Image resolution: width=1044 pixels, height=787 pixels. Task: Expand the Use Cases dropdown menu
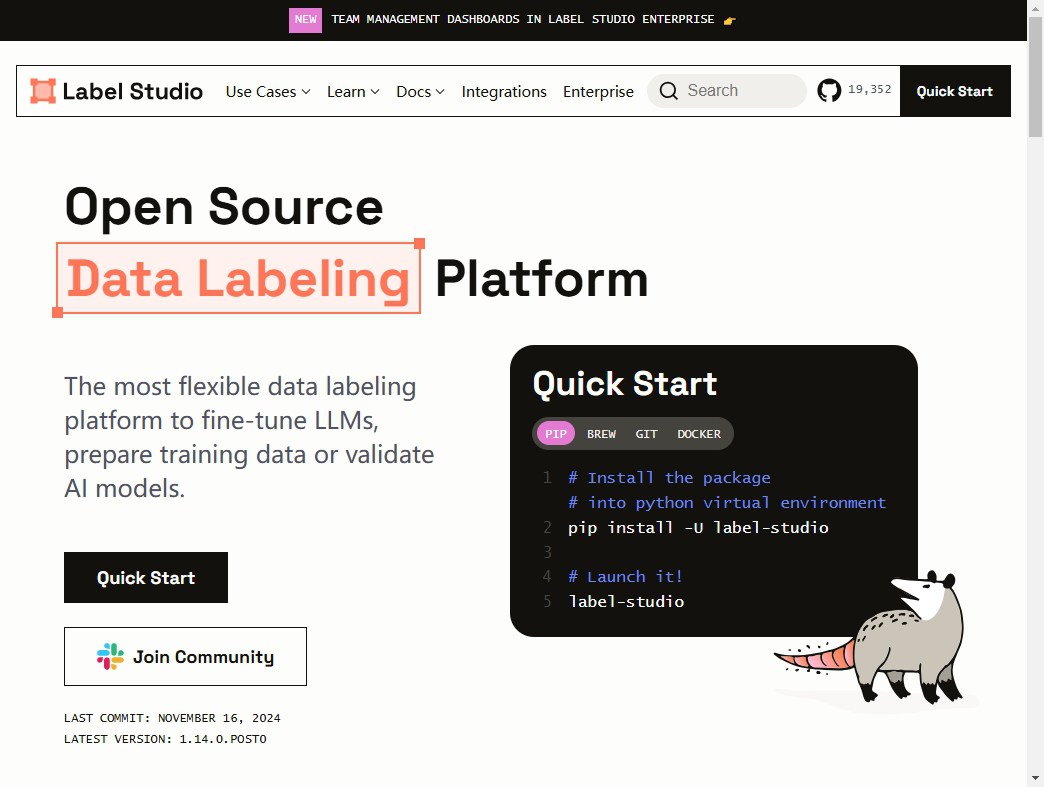pyautogui.click(x=268, y=91)
